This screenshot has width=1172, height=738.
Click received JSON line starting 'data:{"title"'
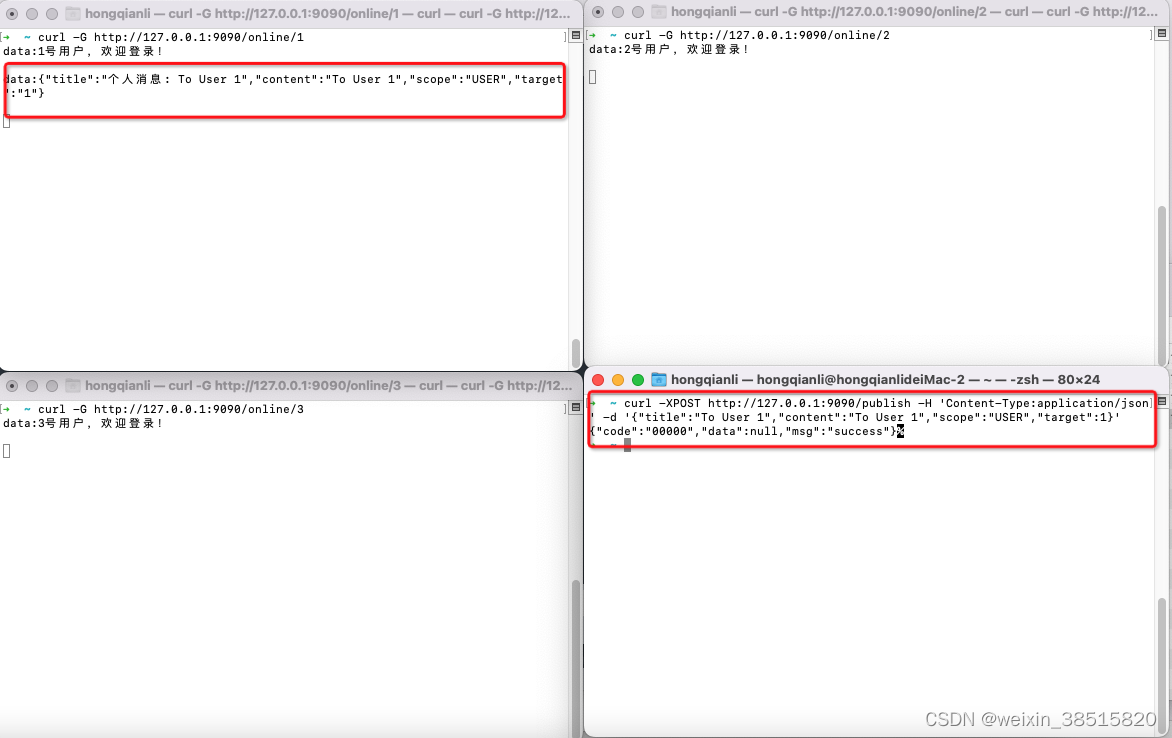[x=283, y=79]
